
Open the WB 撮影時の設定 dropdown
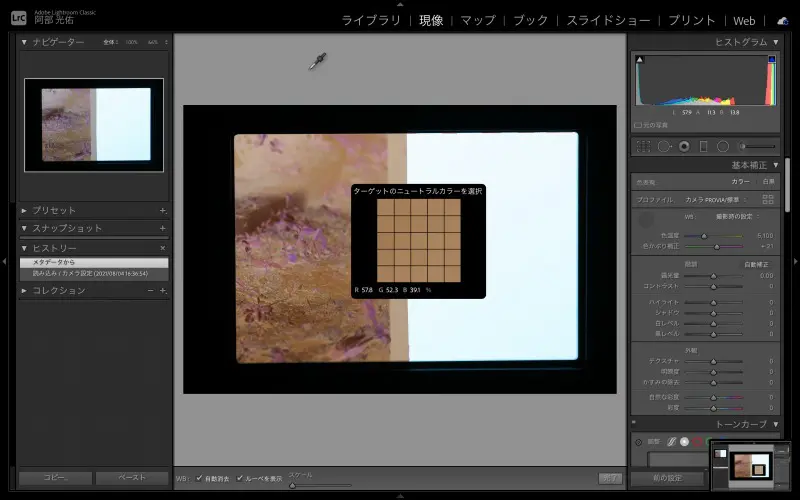[737, 216]
